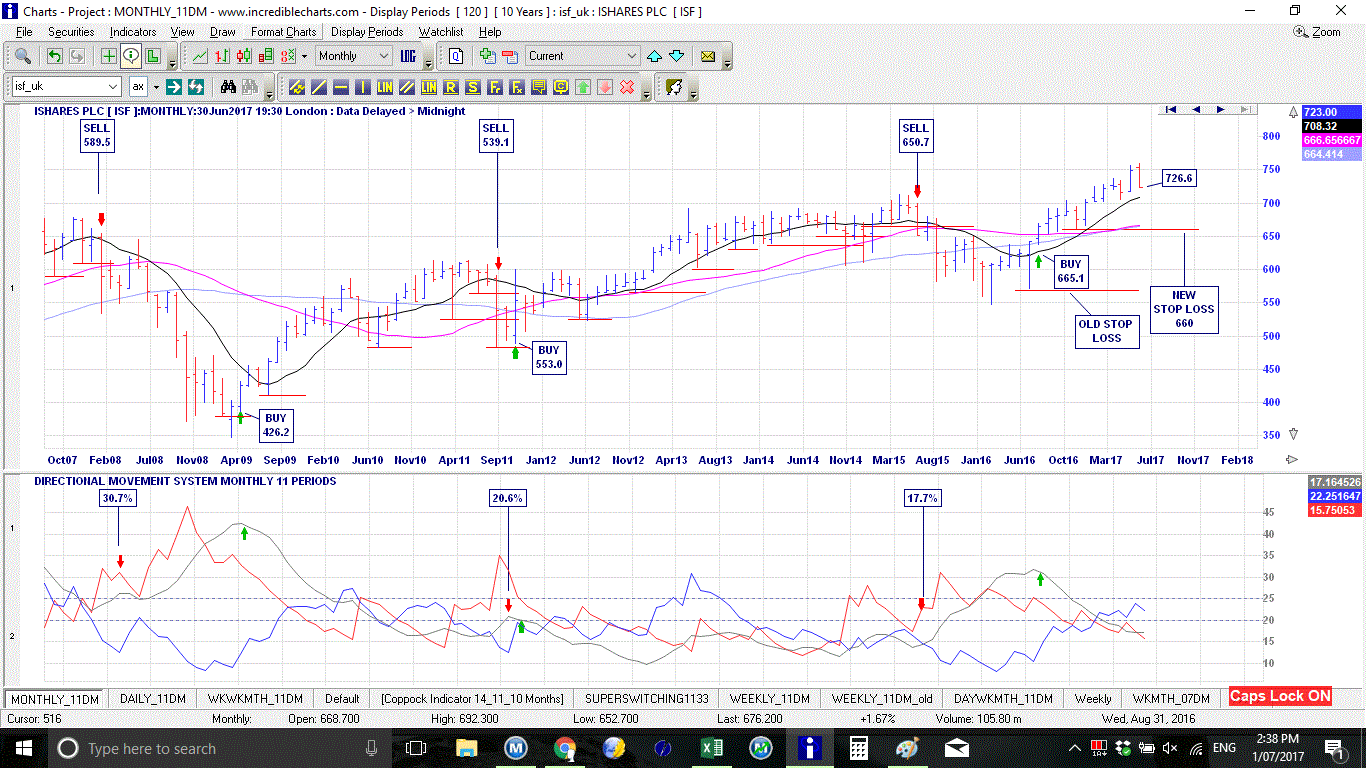Click the add watchlist green plus icon
1366x768 pixels.
pos(488,56)
